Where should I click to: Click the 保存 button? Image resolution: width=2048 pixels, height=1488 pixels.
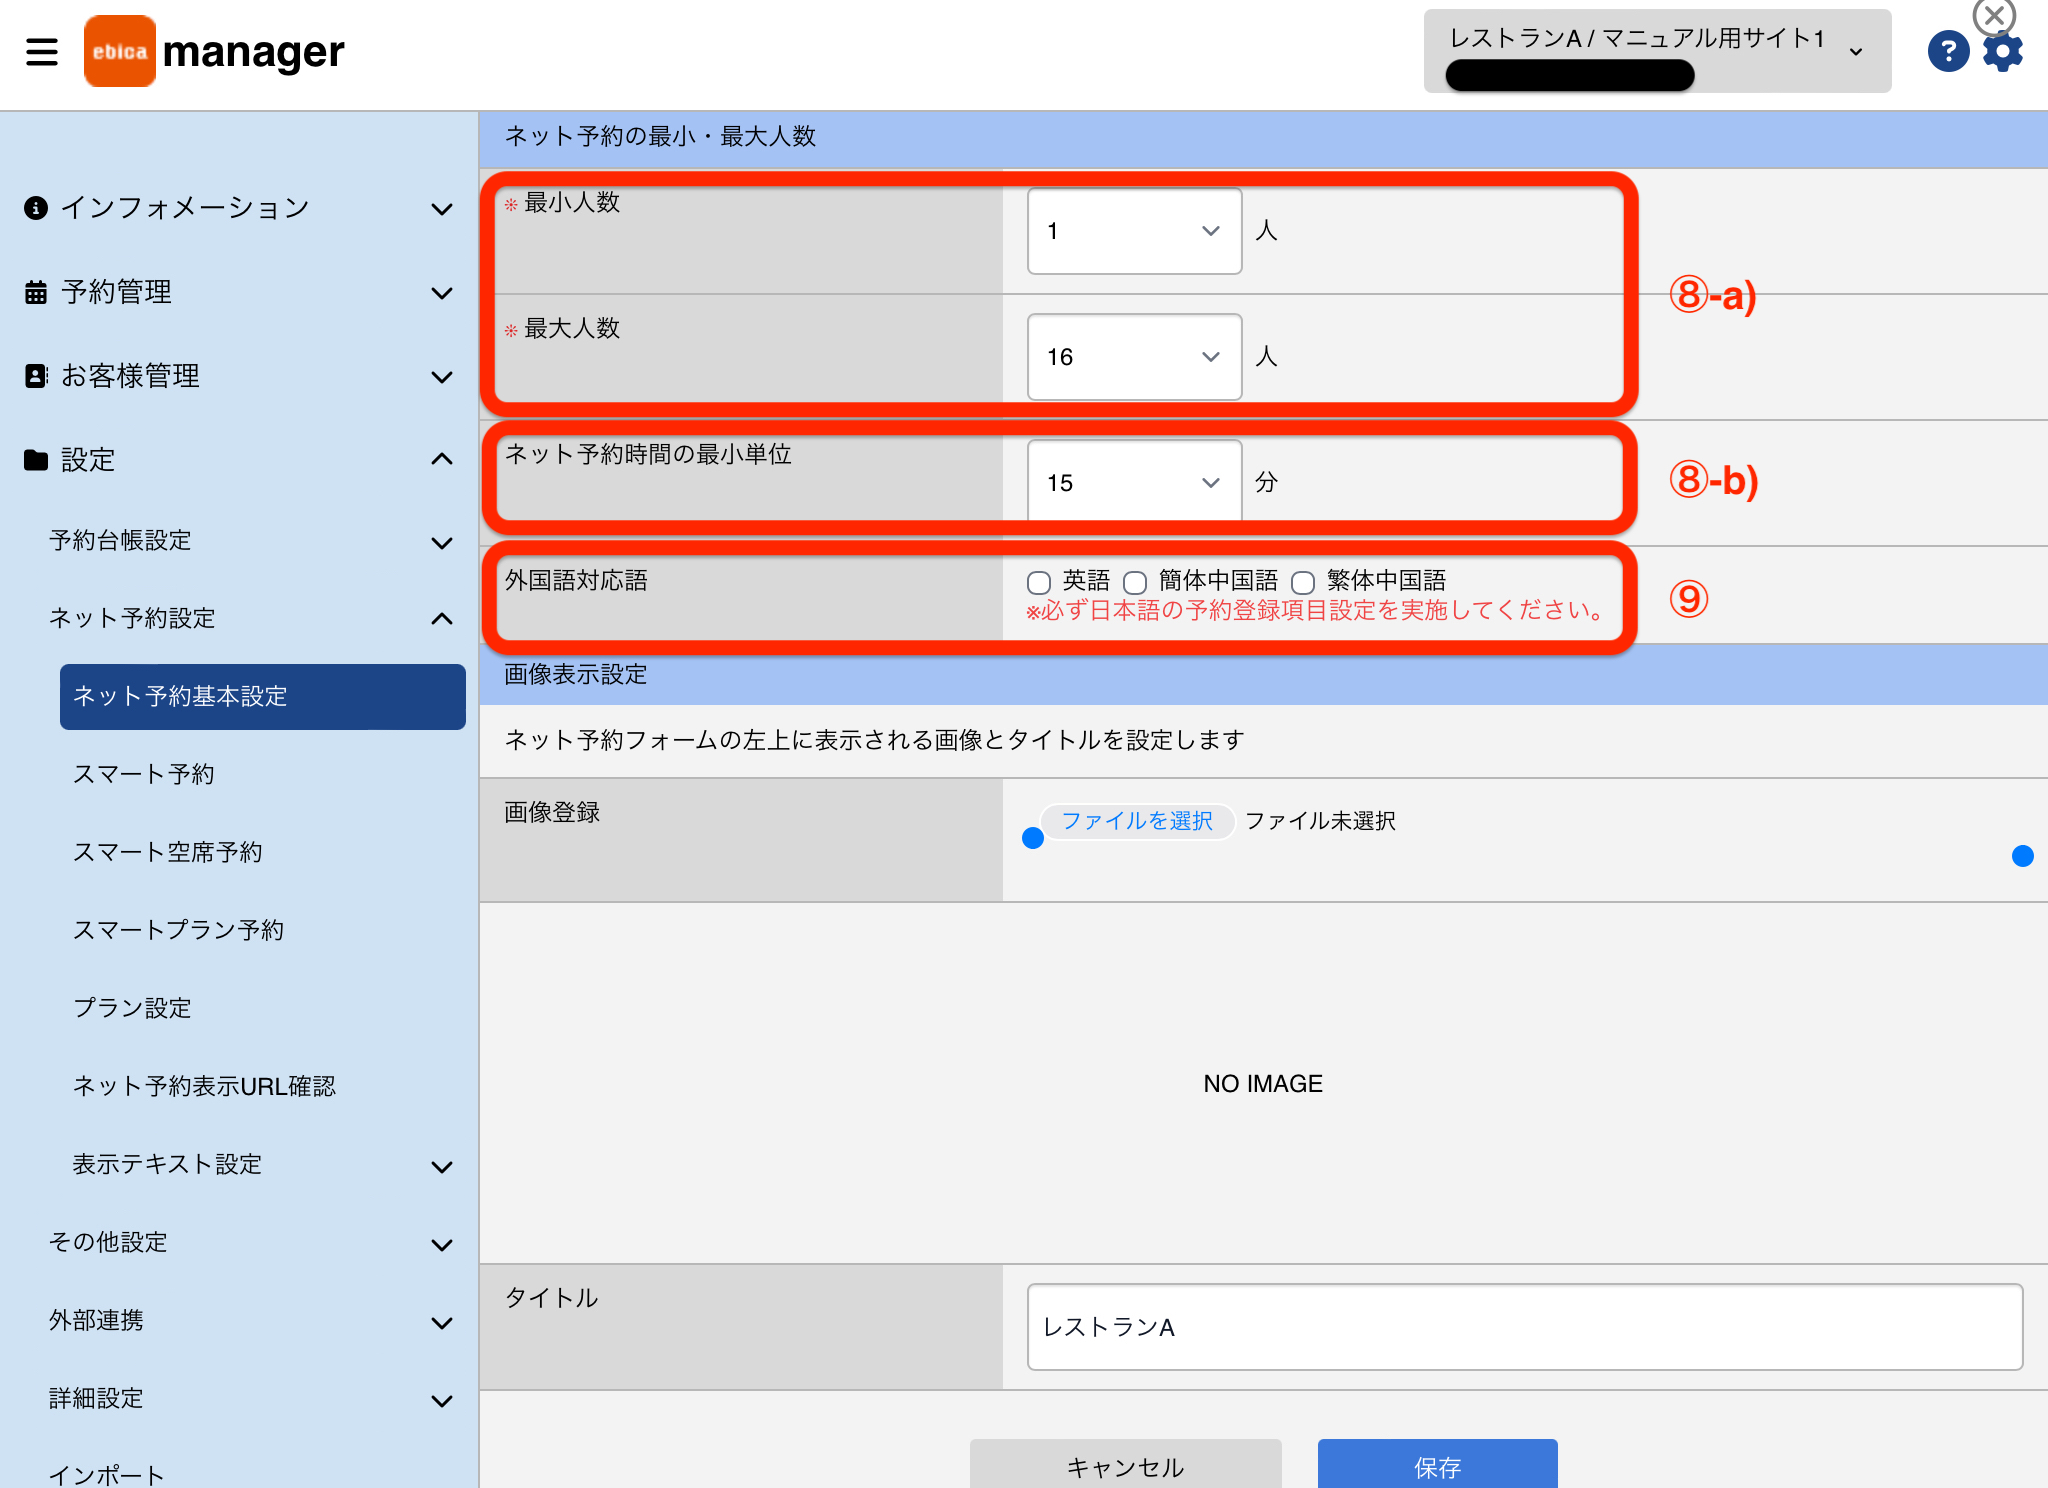[x=1437, y=1464]
